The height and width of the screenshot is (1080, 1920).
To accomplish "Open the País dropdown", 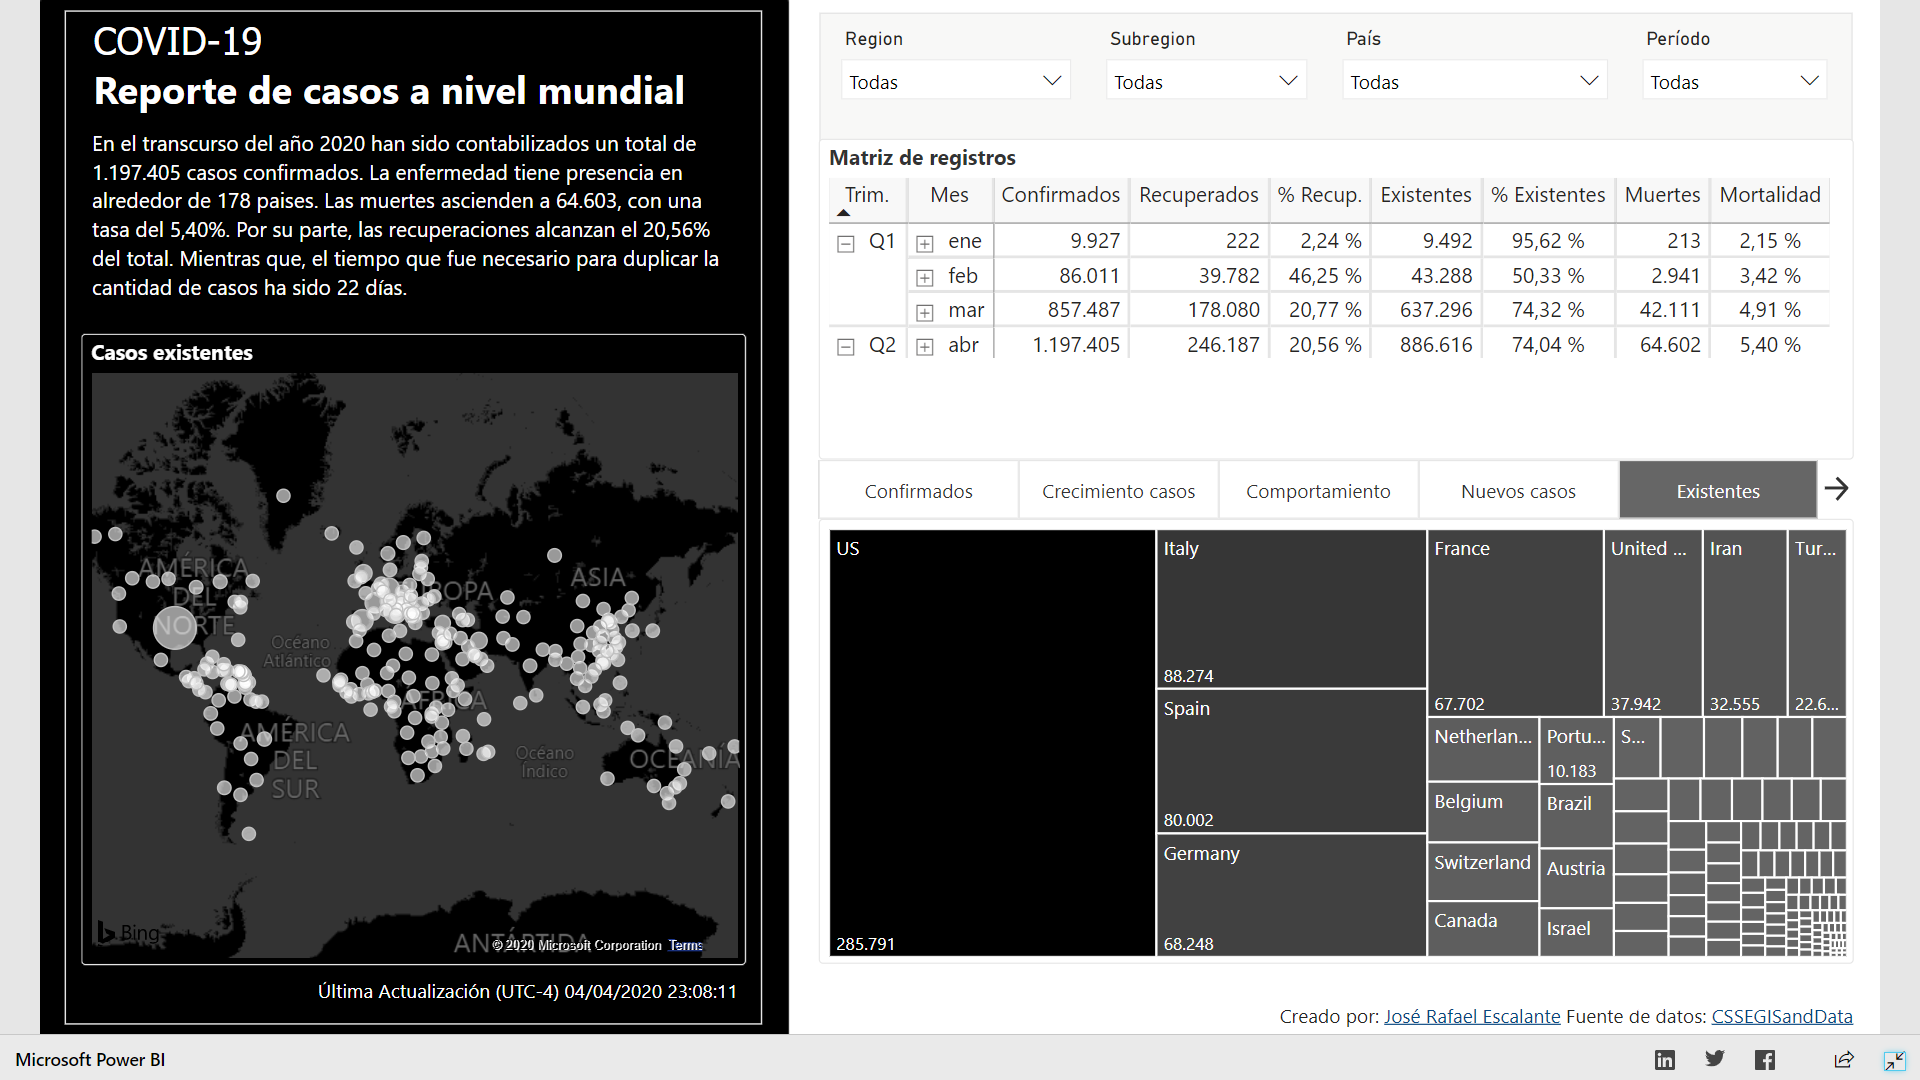I will click(x=1474, y=81).
